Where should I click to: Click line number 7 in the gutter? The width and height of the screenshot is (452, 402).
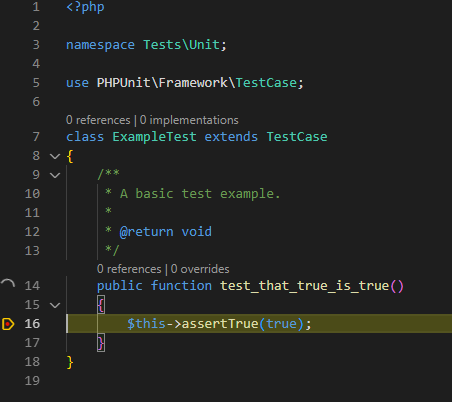pos(36,137)
